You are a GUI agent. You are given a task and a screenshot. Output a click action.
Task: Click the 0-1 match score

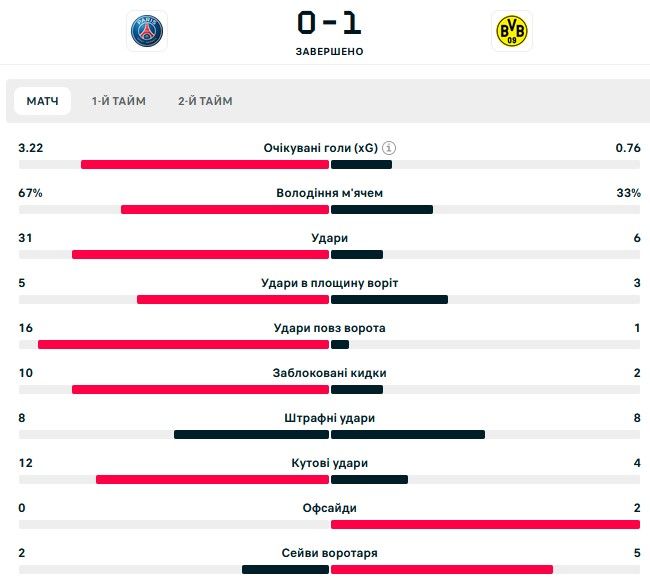click(329, 22)
